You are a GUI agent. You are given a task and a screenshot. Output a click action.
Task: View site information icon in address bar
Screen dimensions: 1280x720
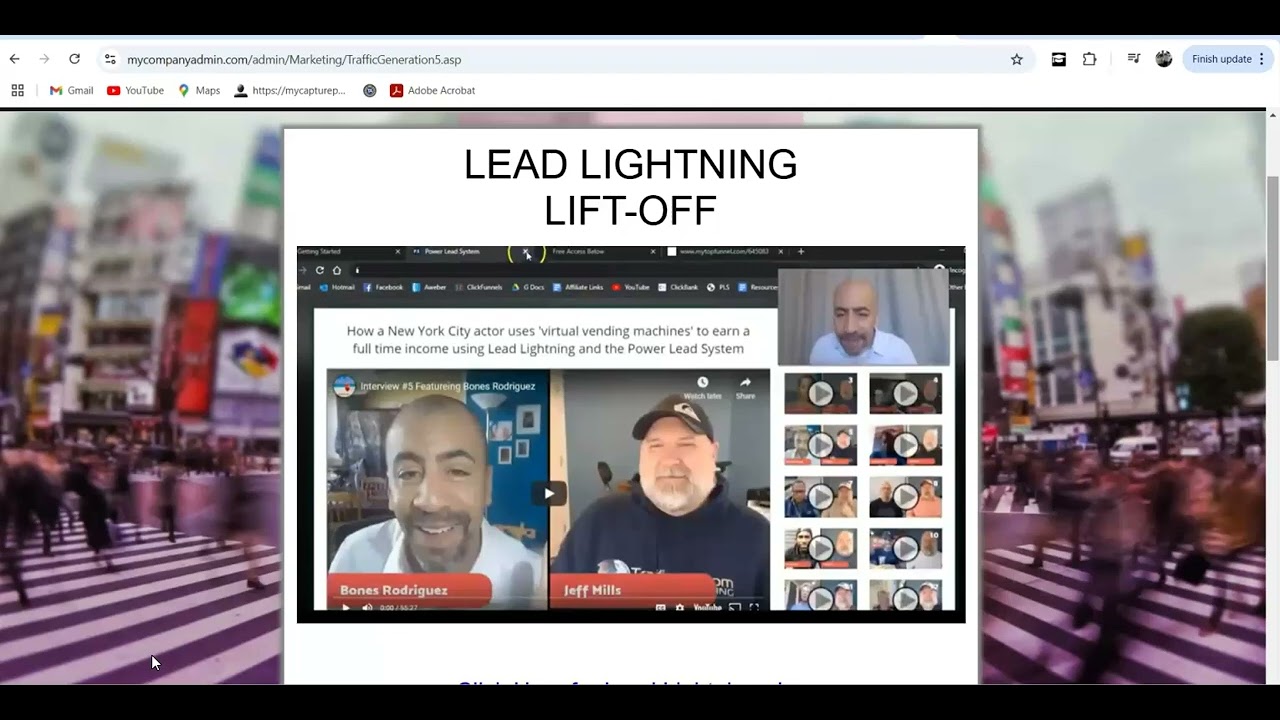tap(110, 60)
